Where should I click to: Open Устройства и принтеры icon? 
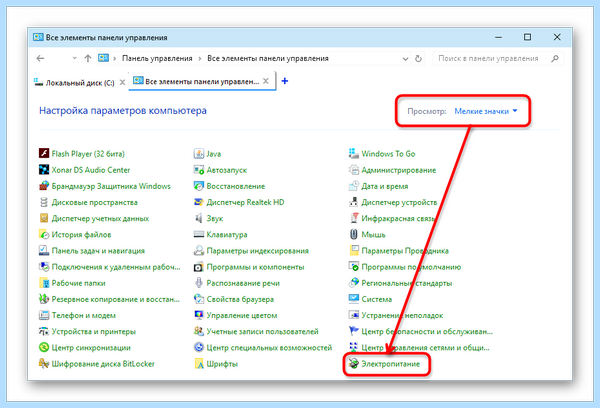pos(44,331)
